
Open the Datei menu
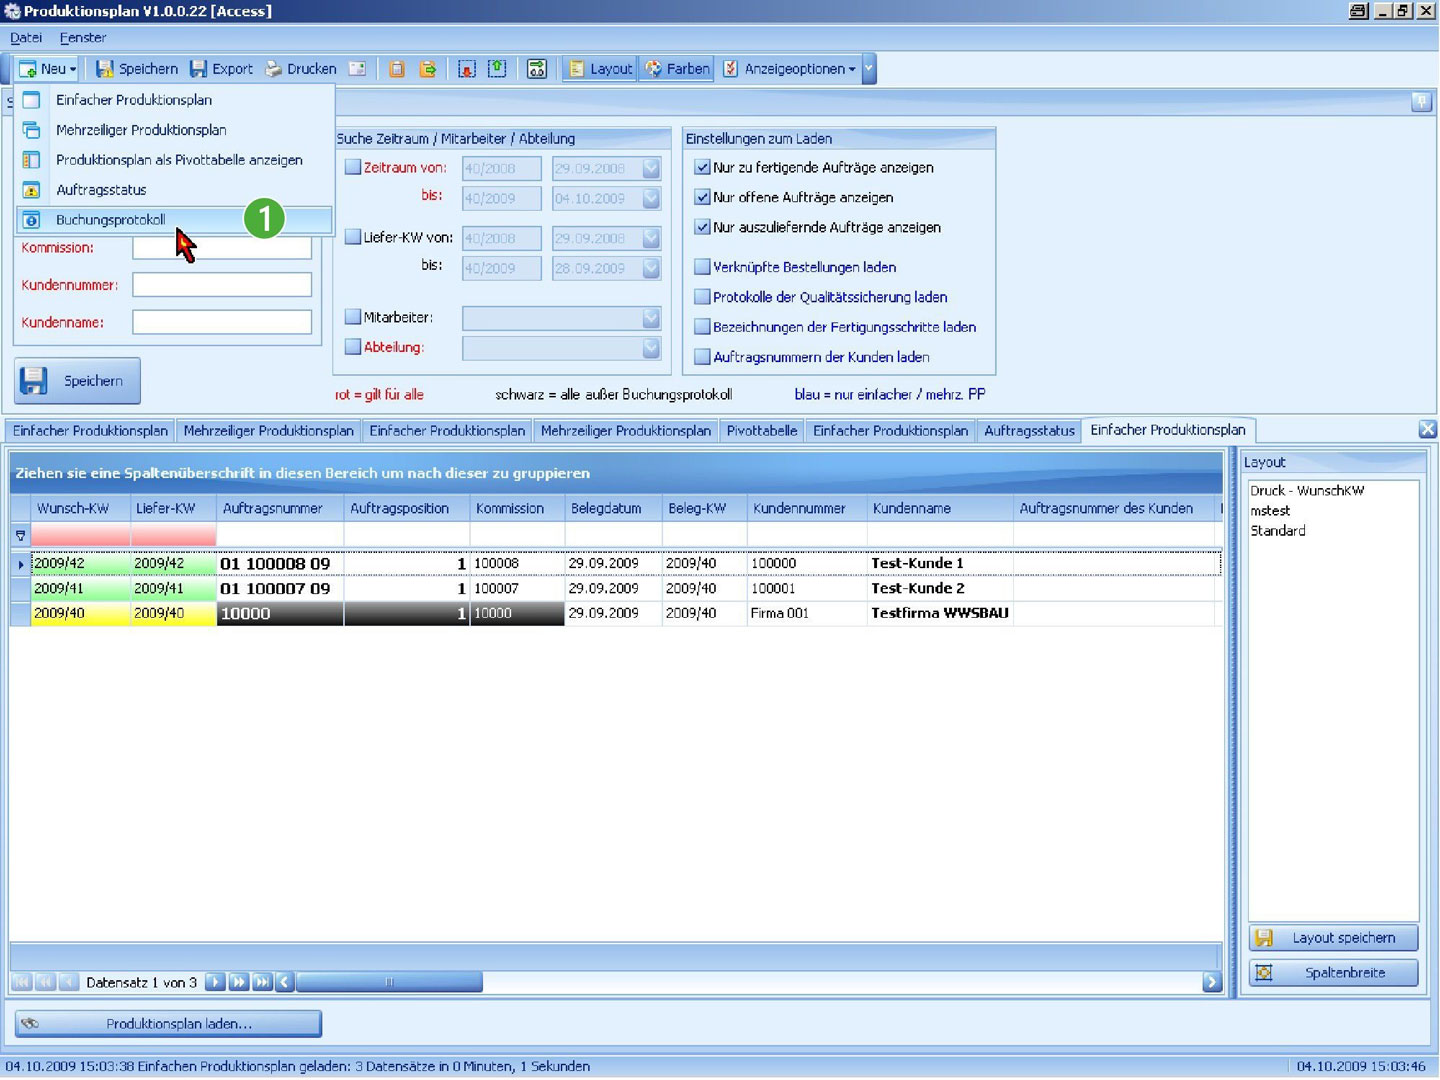coord(26,38)
